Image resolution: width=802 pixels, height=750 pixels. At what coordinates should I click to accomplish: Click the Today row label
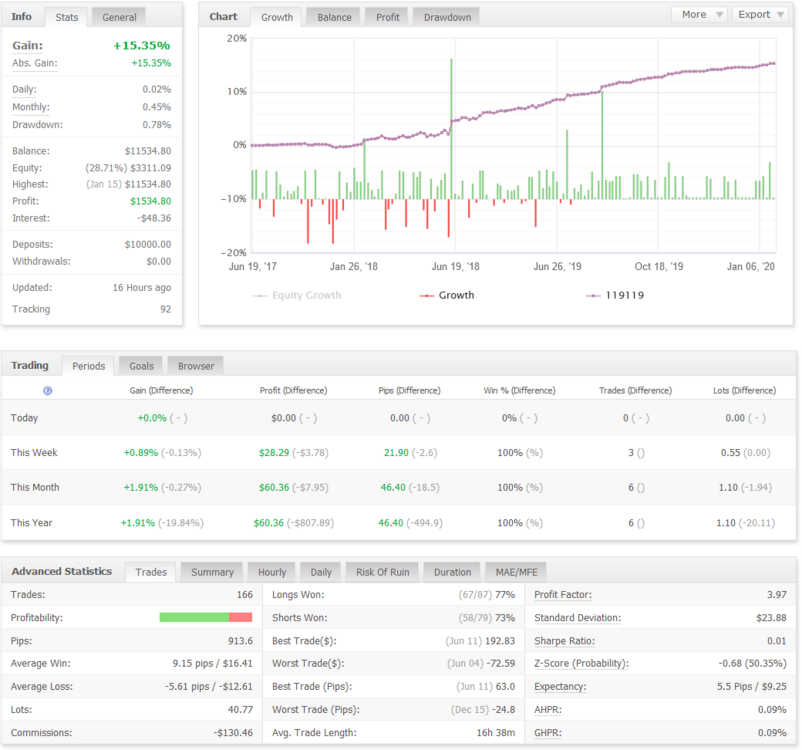pyautogui.click(x=25, y=418)
